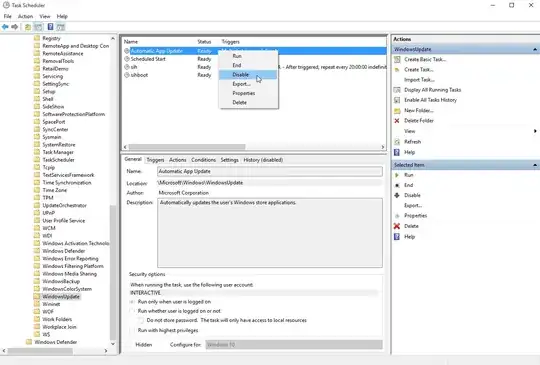Choose Delete in the context menu

click(x=248, y=103)
